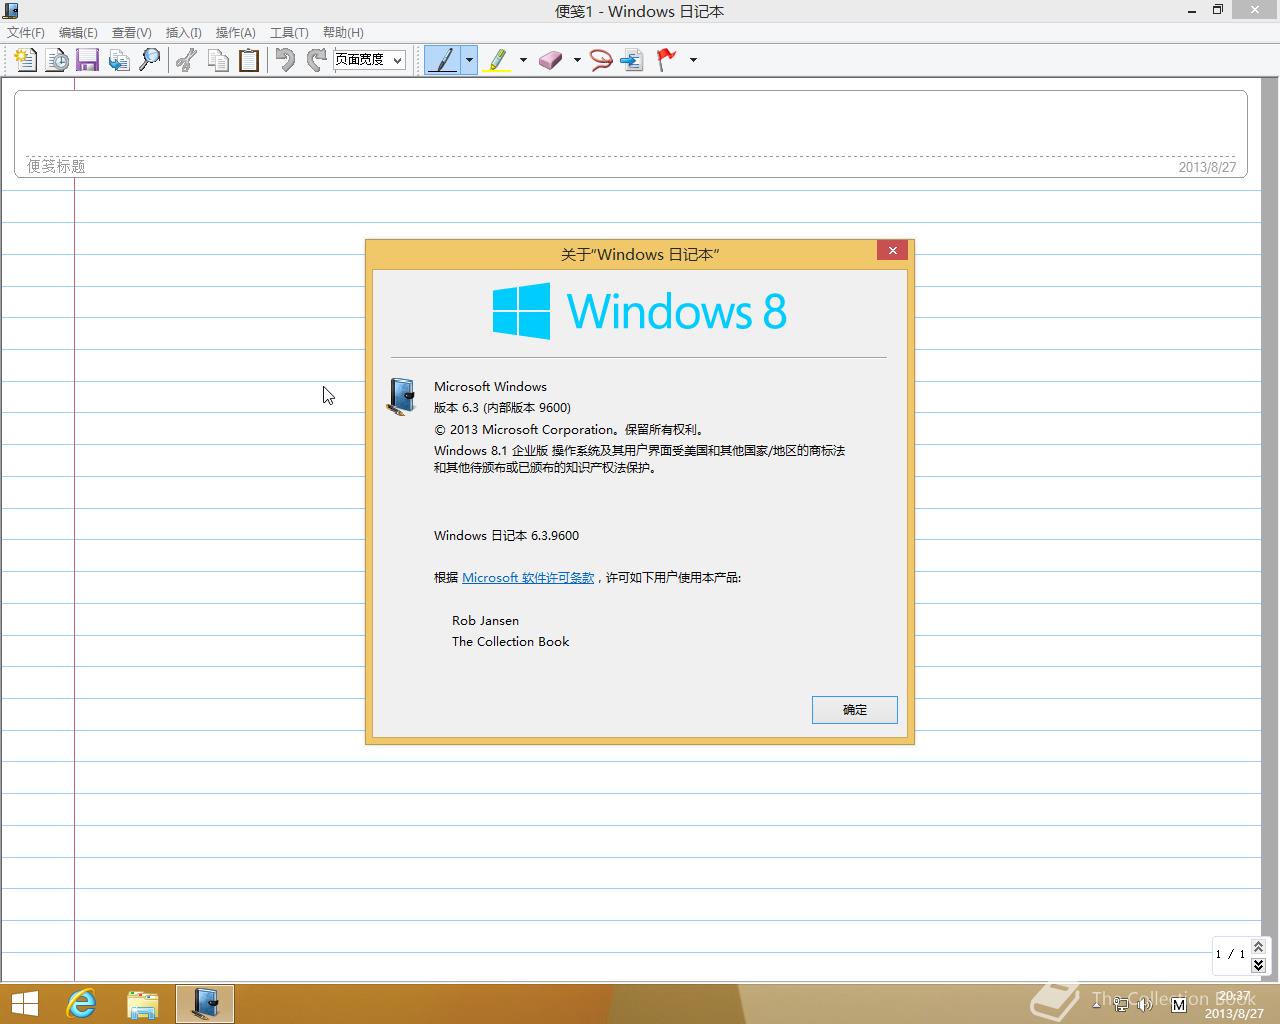Click the red Flag tool icon

[x=667, y=60]
